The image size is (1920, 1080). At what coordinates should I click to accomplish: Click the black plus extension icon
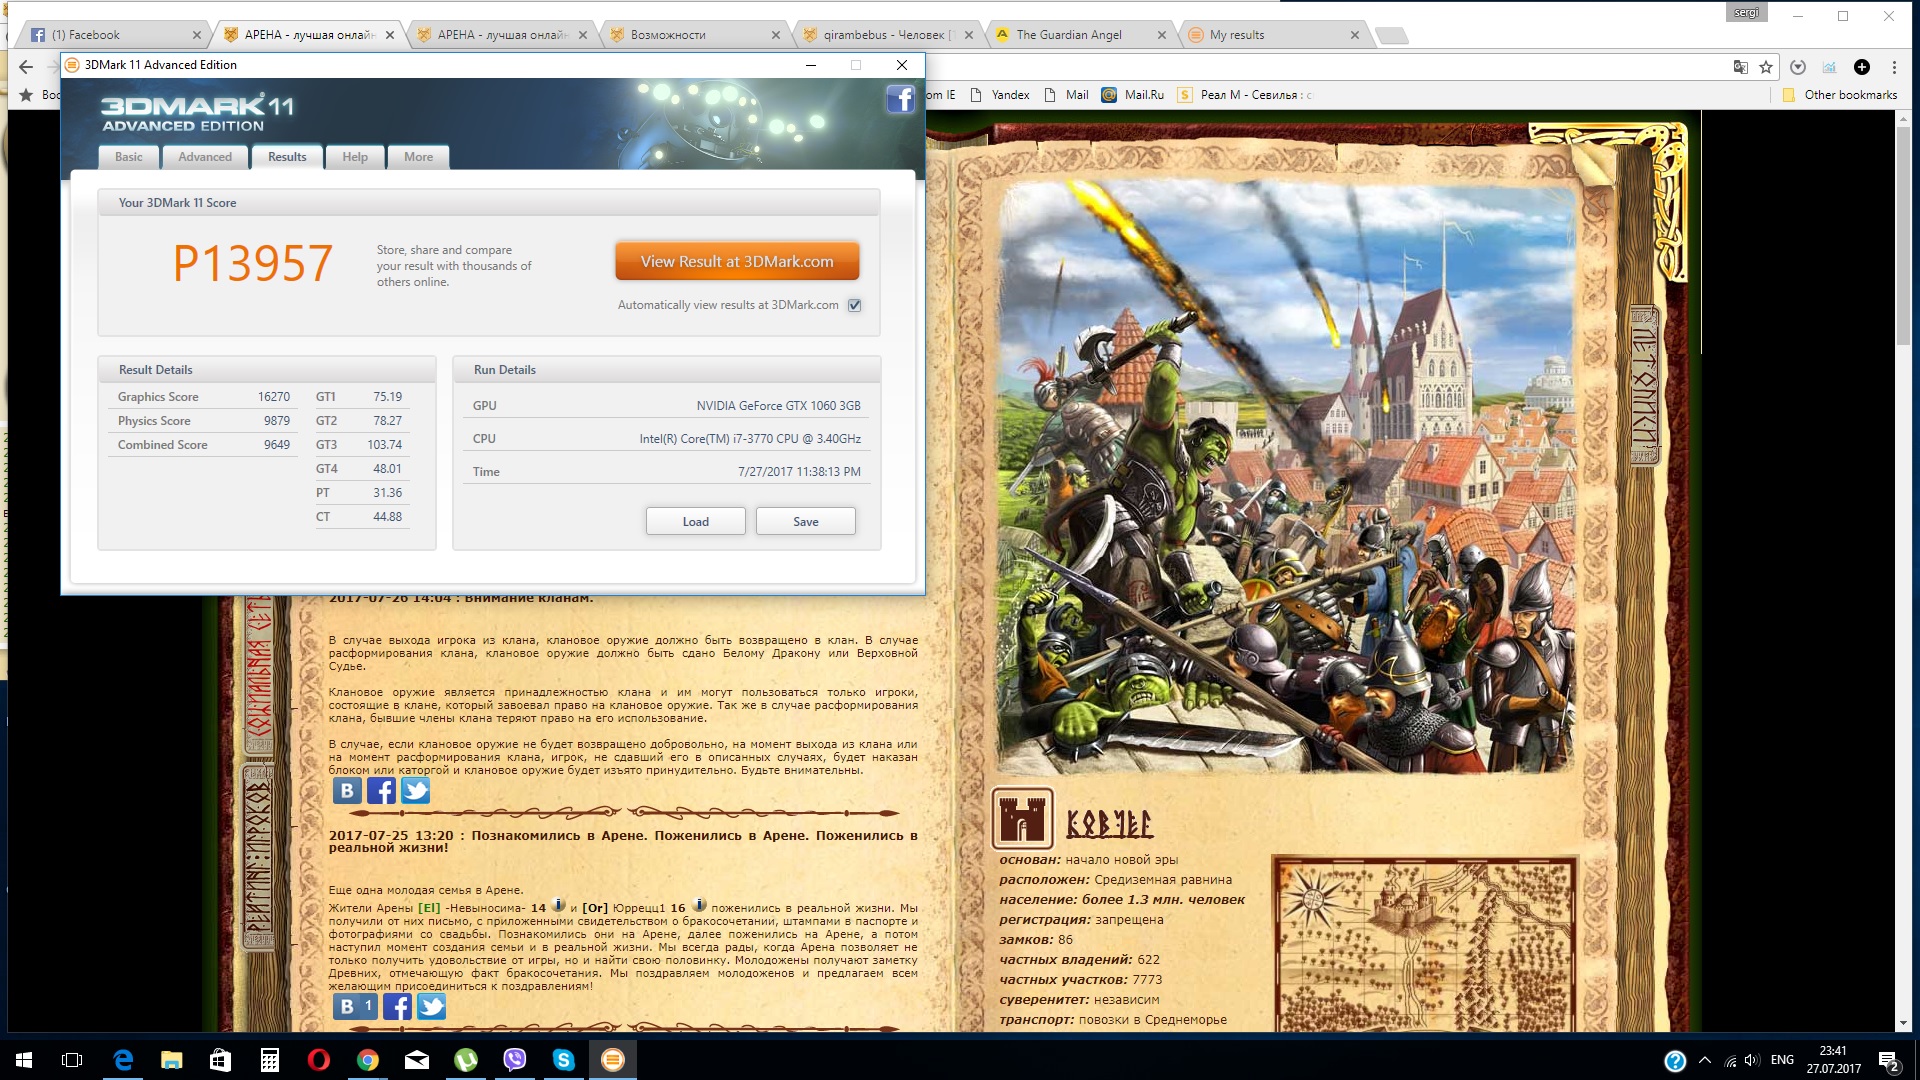click(x=1861, y=67)
